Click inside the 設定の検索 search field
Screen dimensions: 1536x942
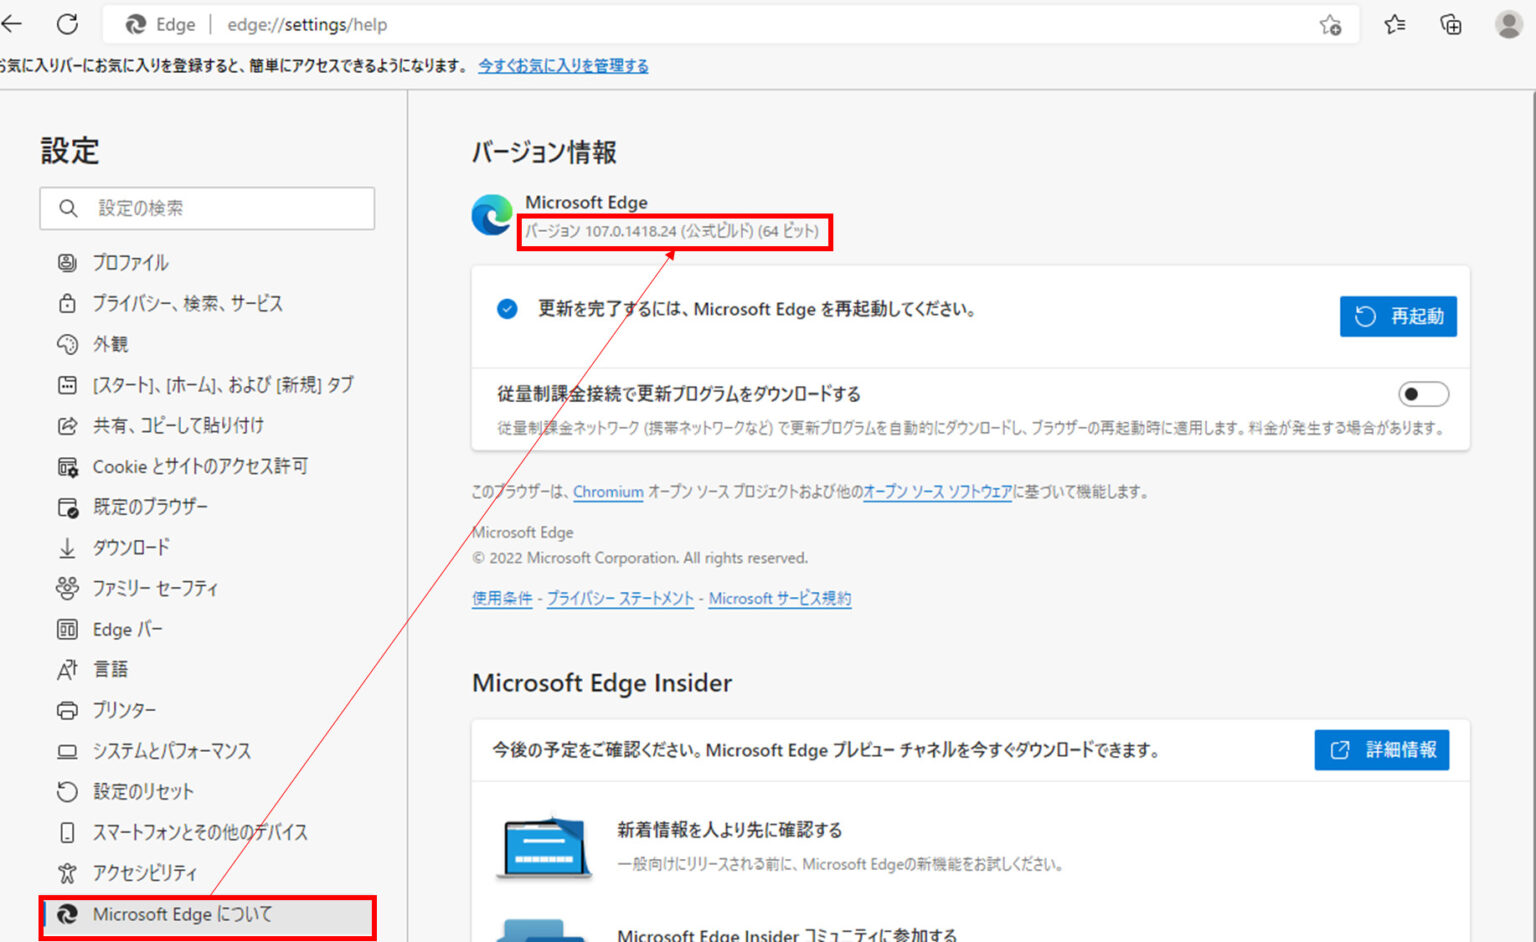pos(207,208)
